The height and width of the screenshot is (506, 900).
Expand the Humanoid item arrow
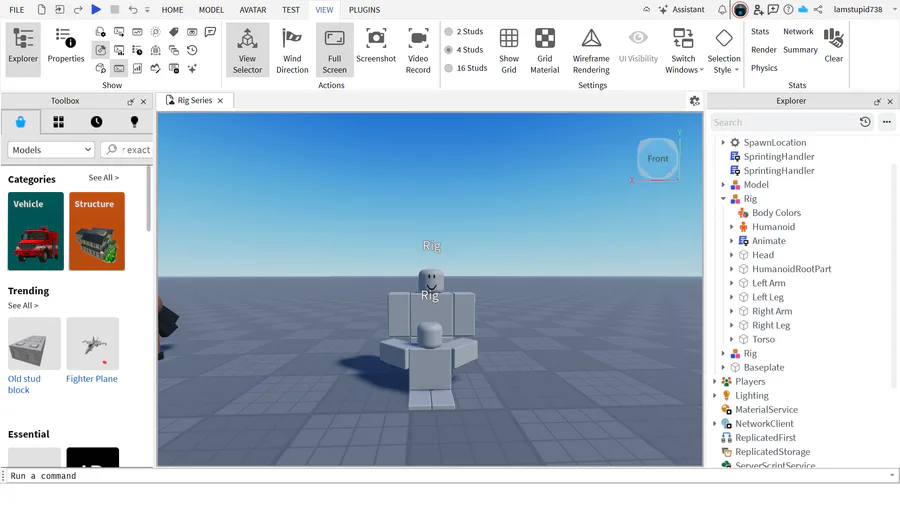pos(731,227)
